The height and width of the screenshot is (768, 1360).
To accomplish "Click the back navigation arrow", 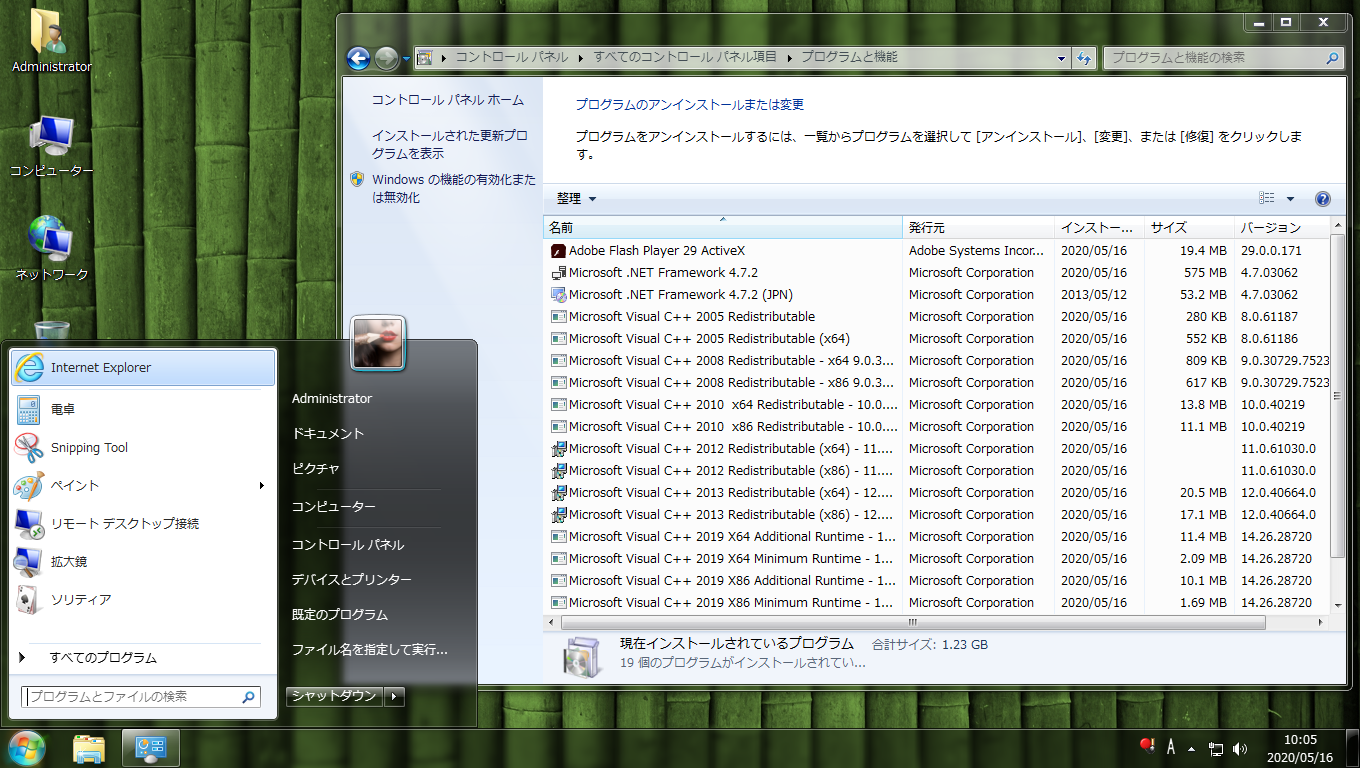I will [x=358, y=58].
